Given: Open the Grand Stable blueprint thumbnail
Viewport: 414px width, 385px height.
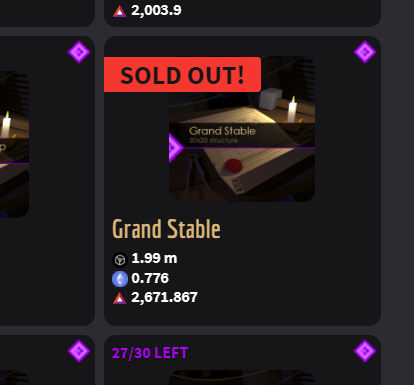Looking at the screenshot, I should (x=242, y=129).
